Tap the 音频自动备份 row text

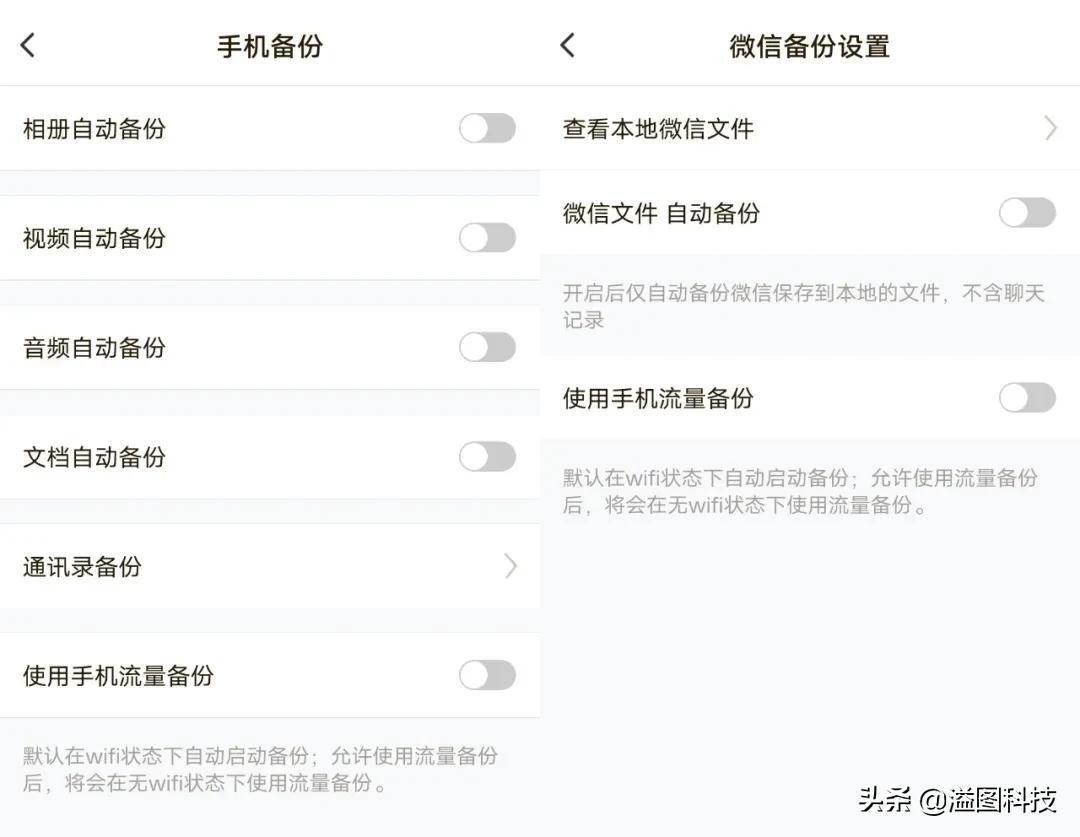[x=94, y=348]
